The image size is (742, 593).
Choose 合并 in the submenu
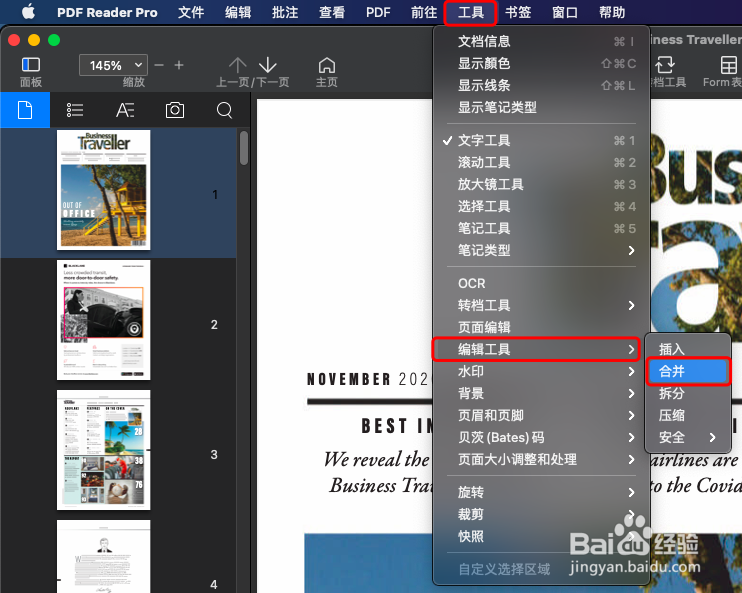(x=688, y=371)
